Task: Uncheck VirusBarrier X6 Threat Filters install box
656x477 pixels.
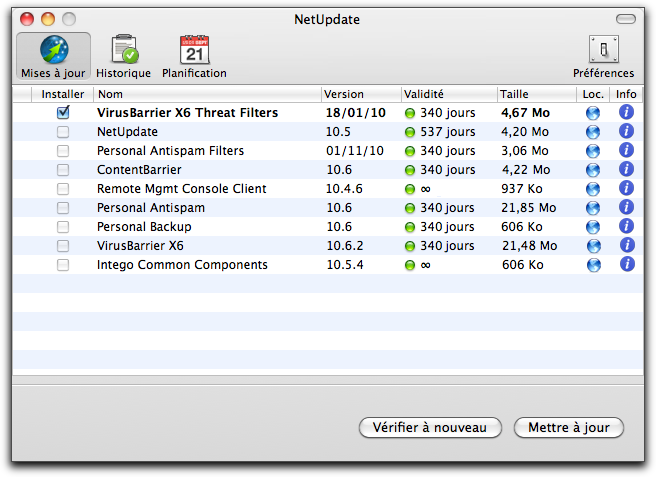Action: coord(63,112)
